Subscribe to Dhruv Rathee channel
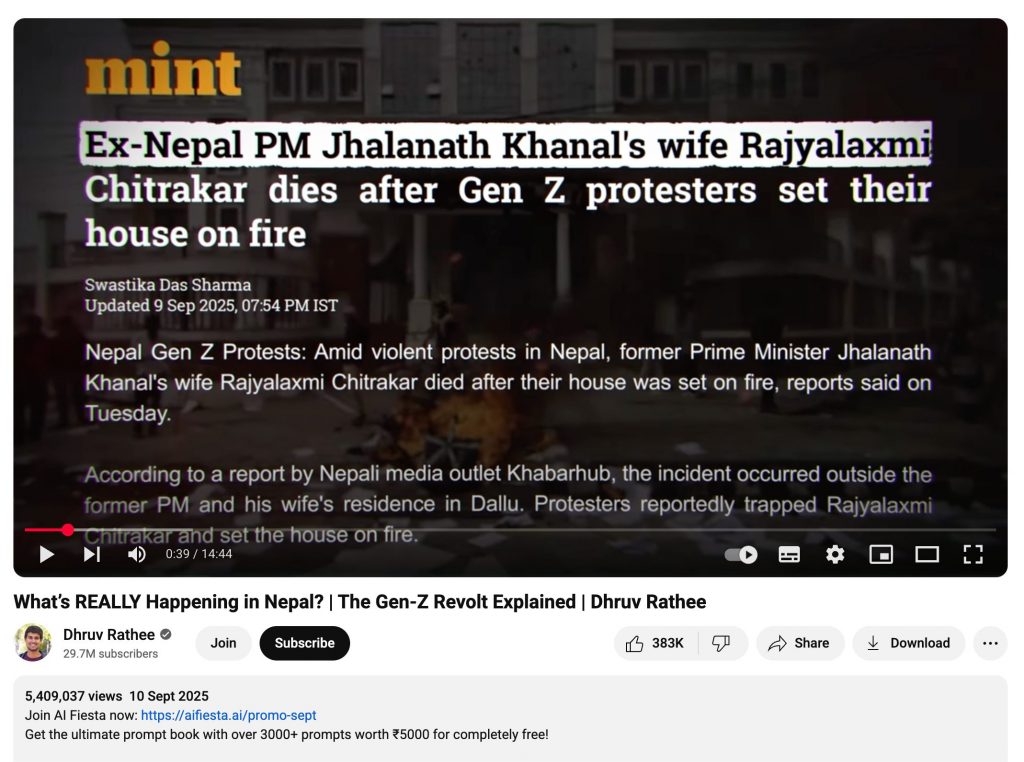Viewport: 1024px width, 762px height. pyautogui.click(x=304, y=643)
